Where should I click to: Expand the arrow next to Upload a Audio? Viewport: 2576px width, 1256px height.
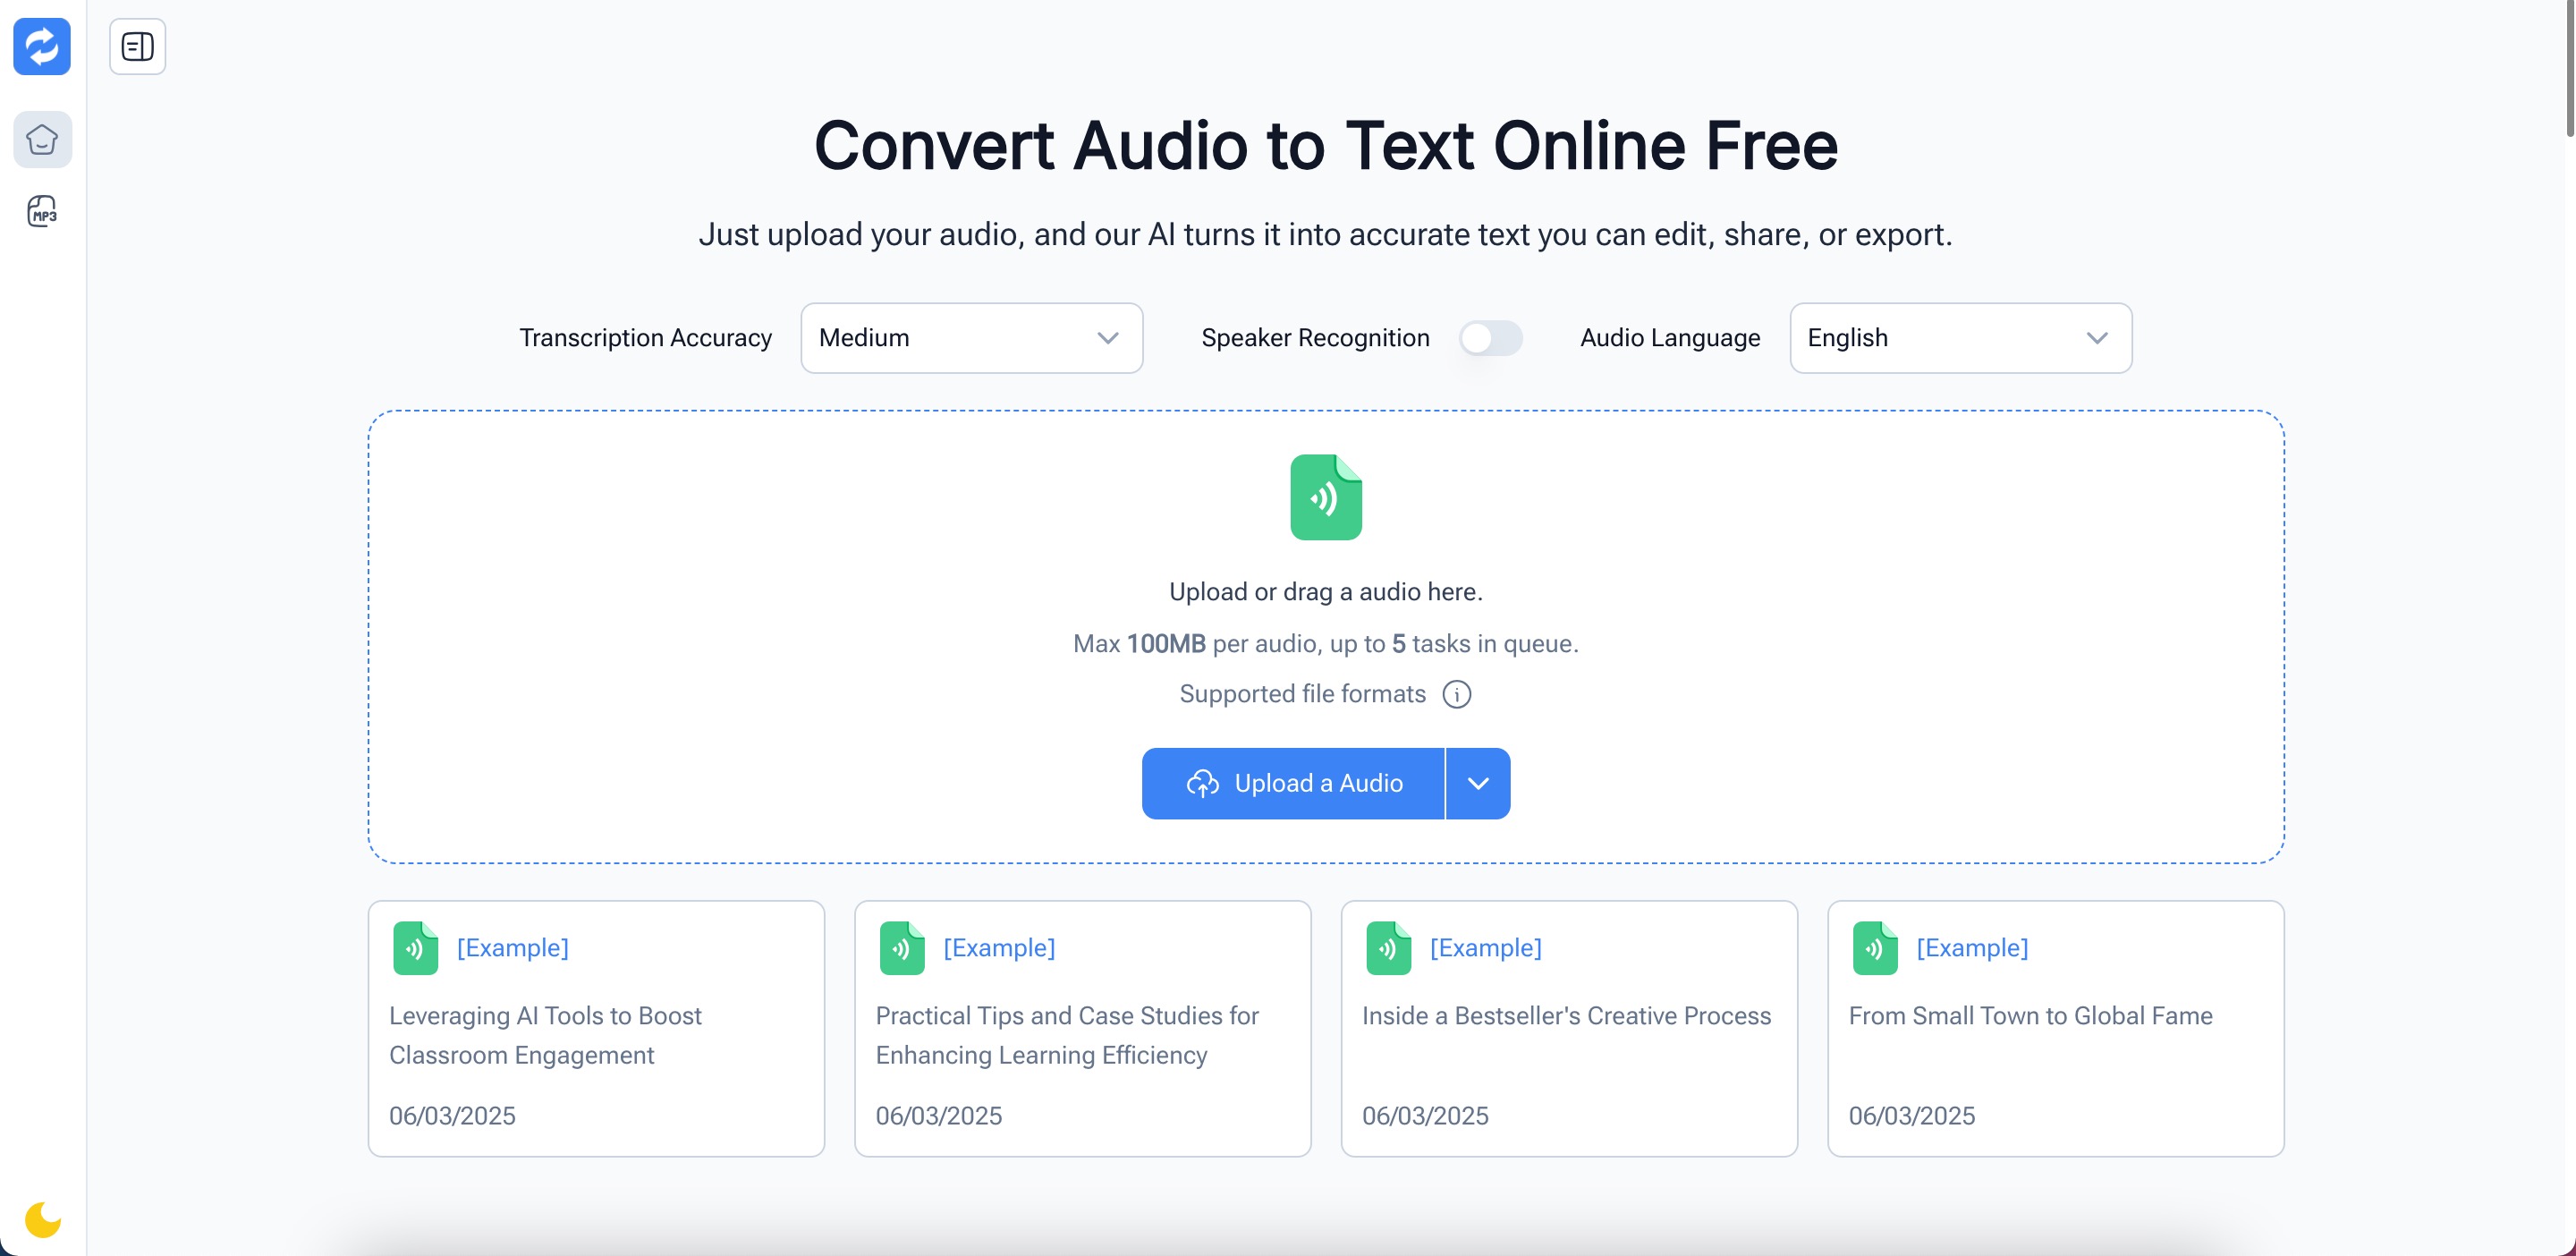point(1478,783)
